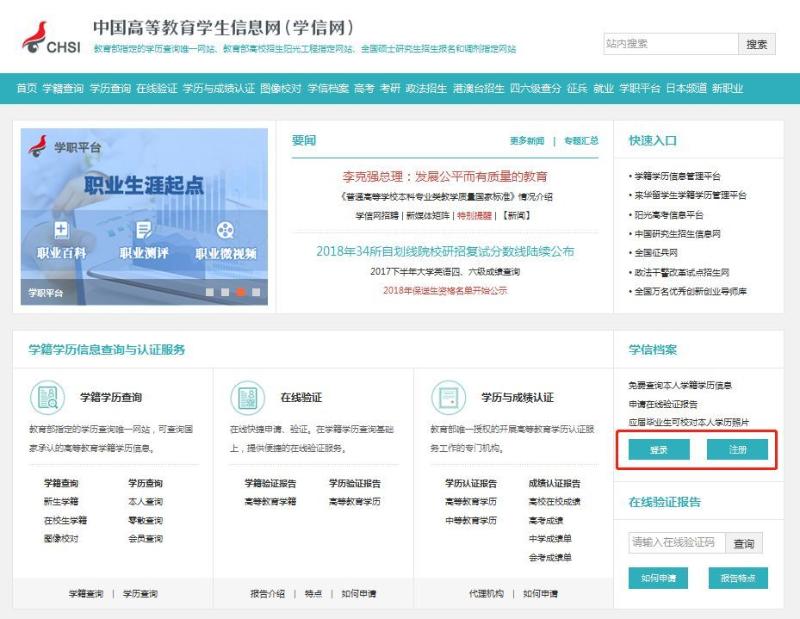Viewport: 800px width, 619px height.
Task: Open 首页 in navigation bar
Action: [x=27, y=88]
